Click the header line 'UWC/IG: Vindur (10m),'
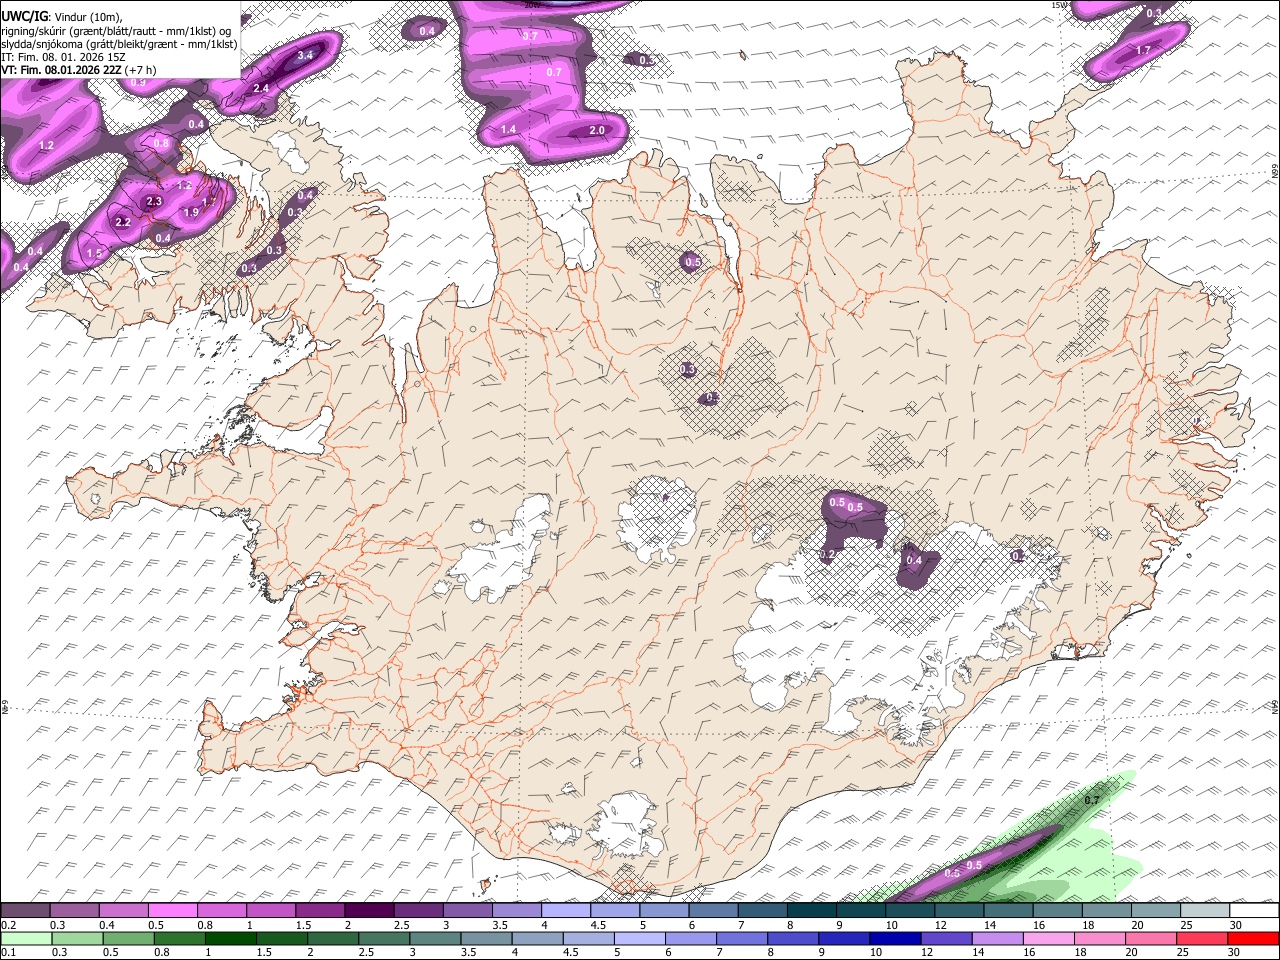Viewport: 1280px width, 960px height. click(x=62, y=16)
